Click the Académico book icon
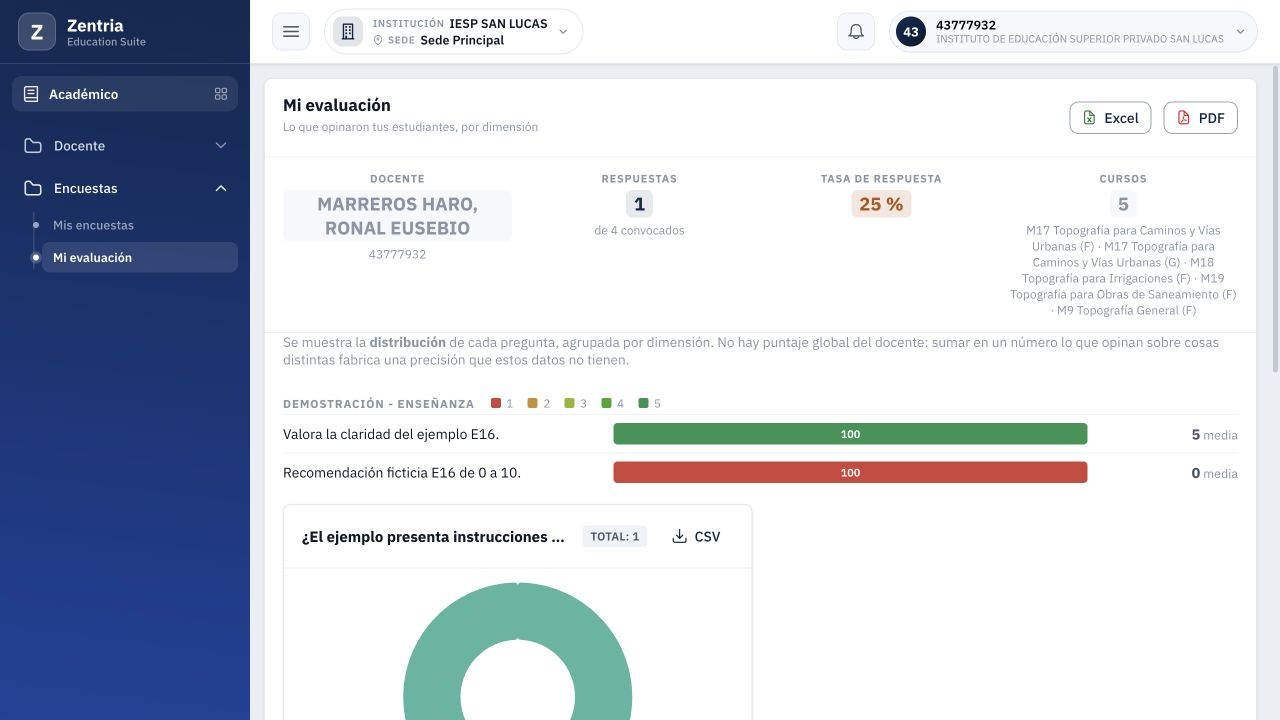 tap(31, 94)
